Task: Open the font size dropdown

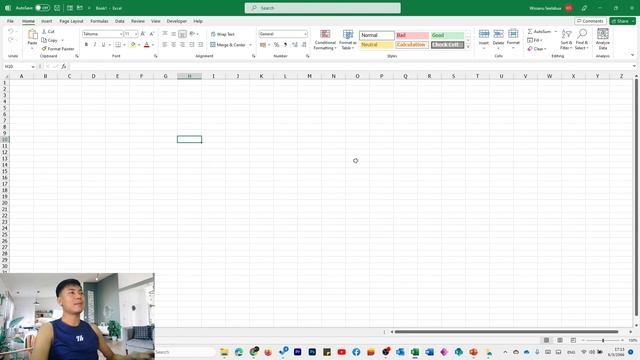Action: (x=136, y=34)
